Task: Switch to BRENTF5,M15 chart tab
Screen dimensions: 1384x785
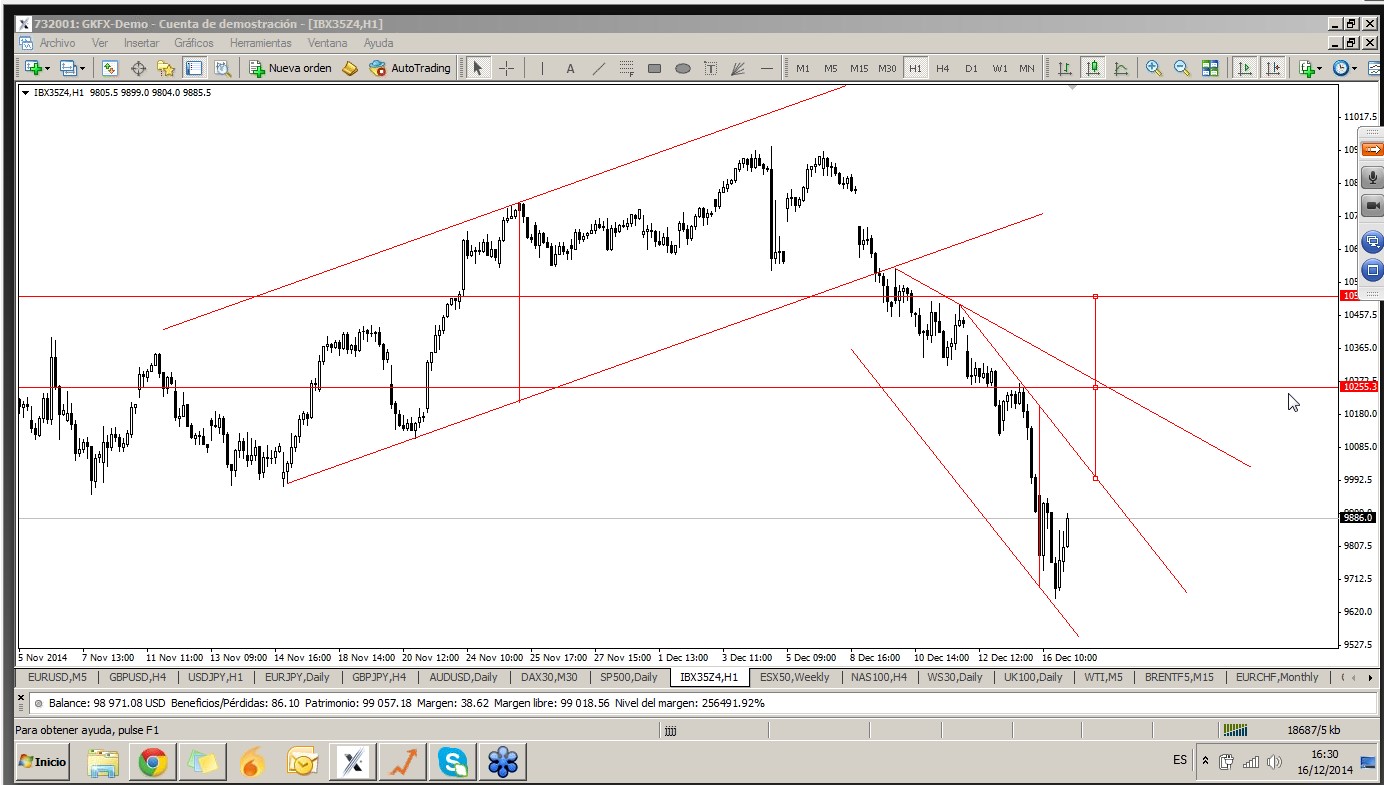Action: click(x=1179, y=677)
